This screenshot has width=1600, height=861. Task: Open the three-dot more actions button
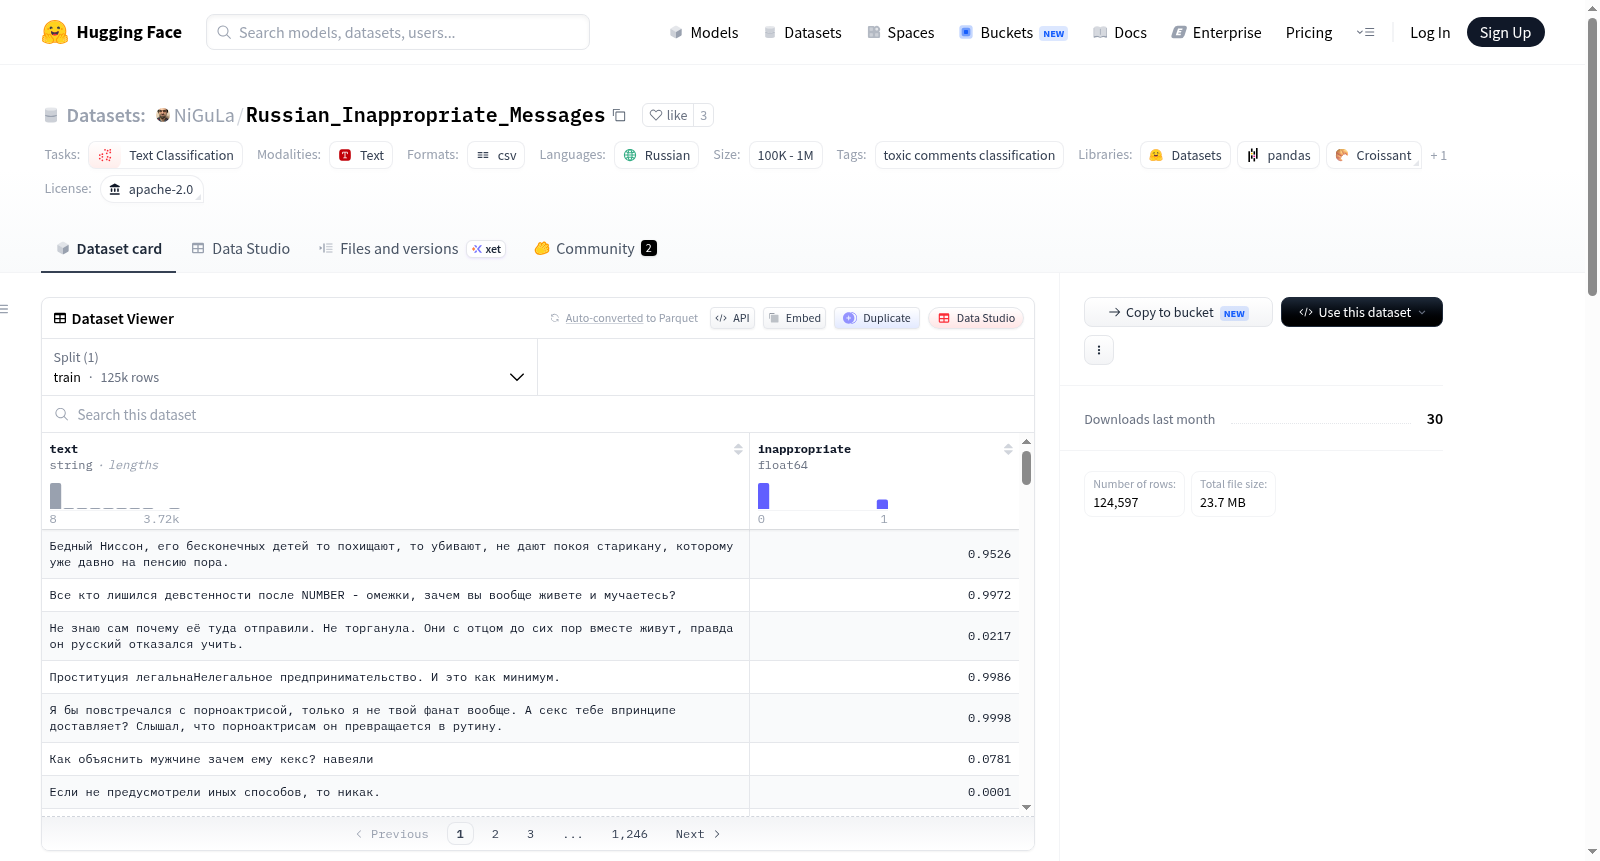click(x=1099, y=350)
